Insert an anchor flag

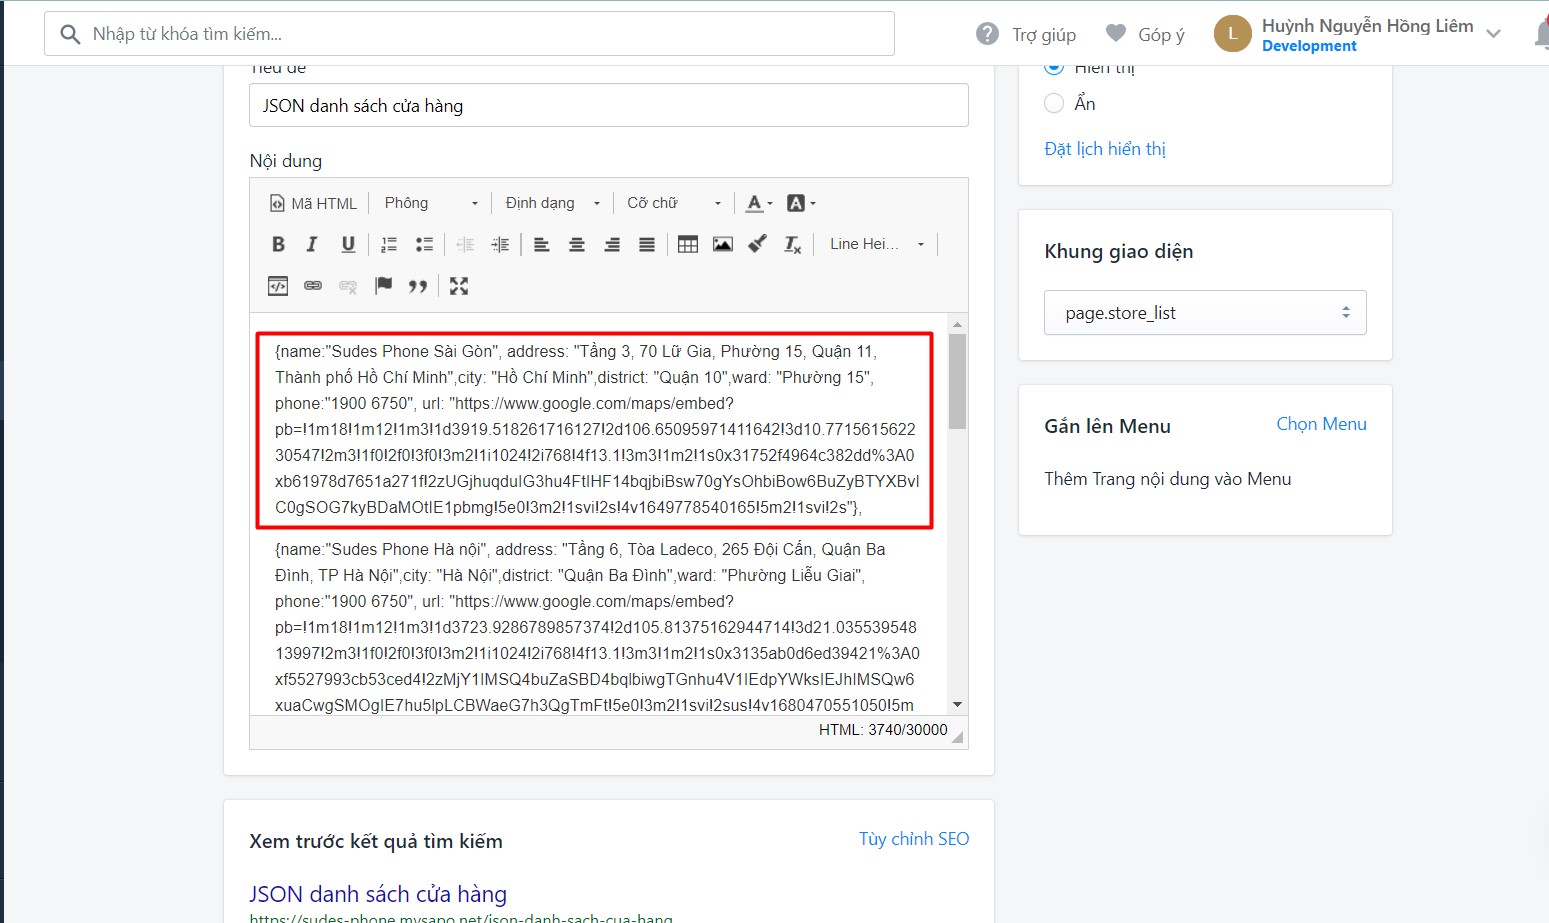click(x=383, y=286)
